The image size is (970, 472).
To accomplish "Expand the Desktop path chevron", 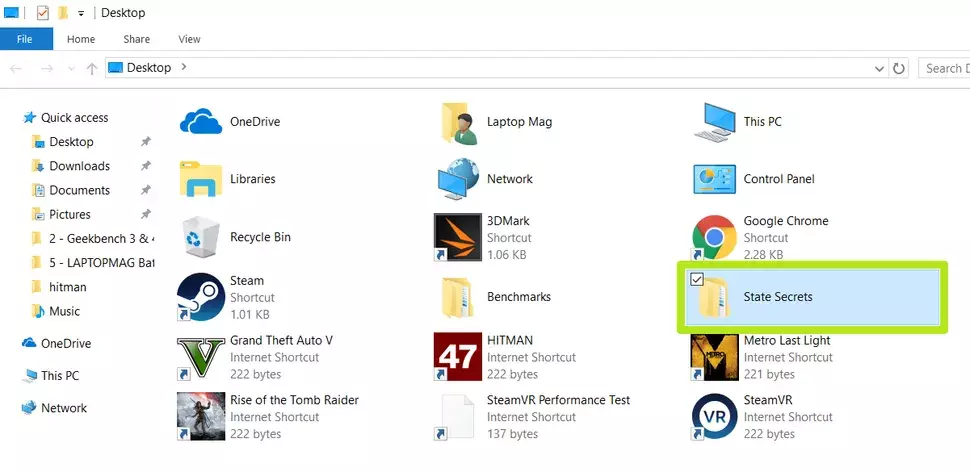I will 184,67.
